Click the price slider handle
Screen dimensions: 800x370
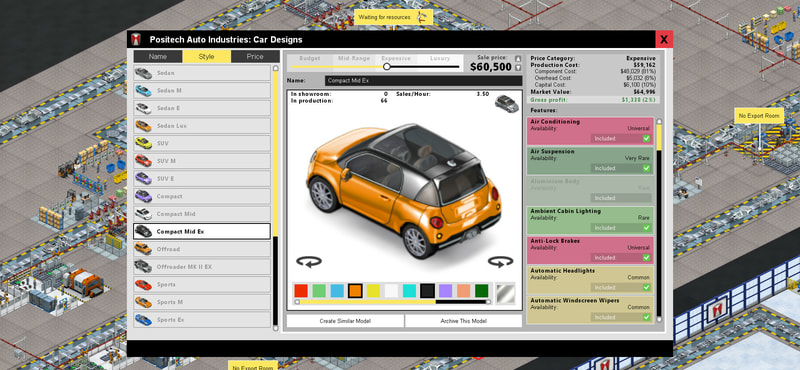tap(387, 67)
